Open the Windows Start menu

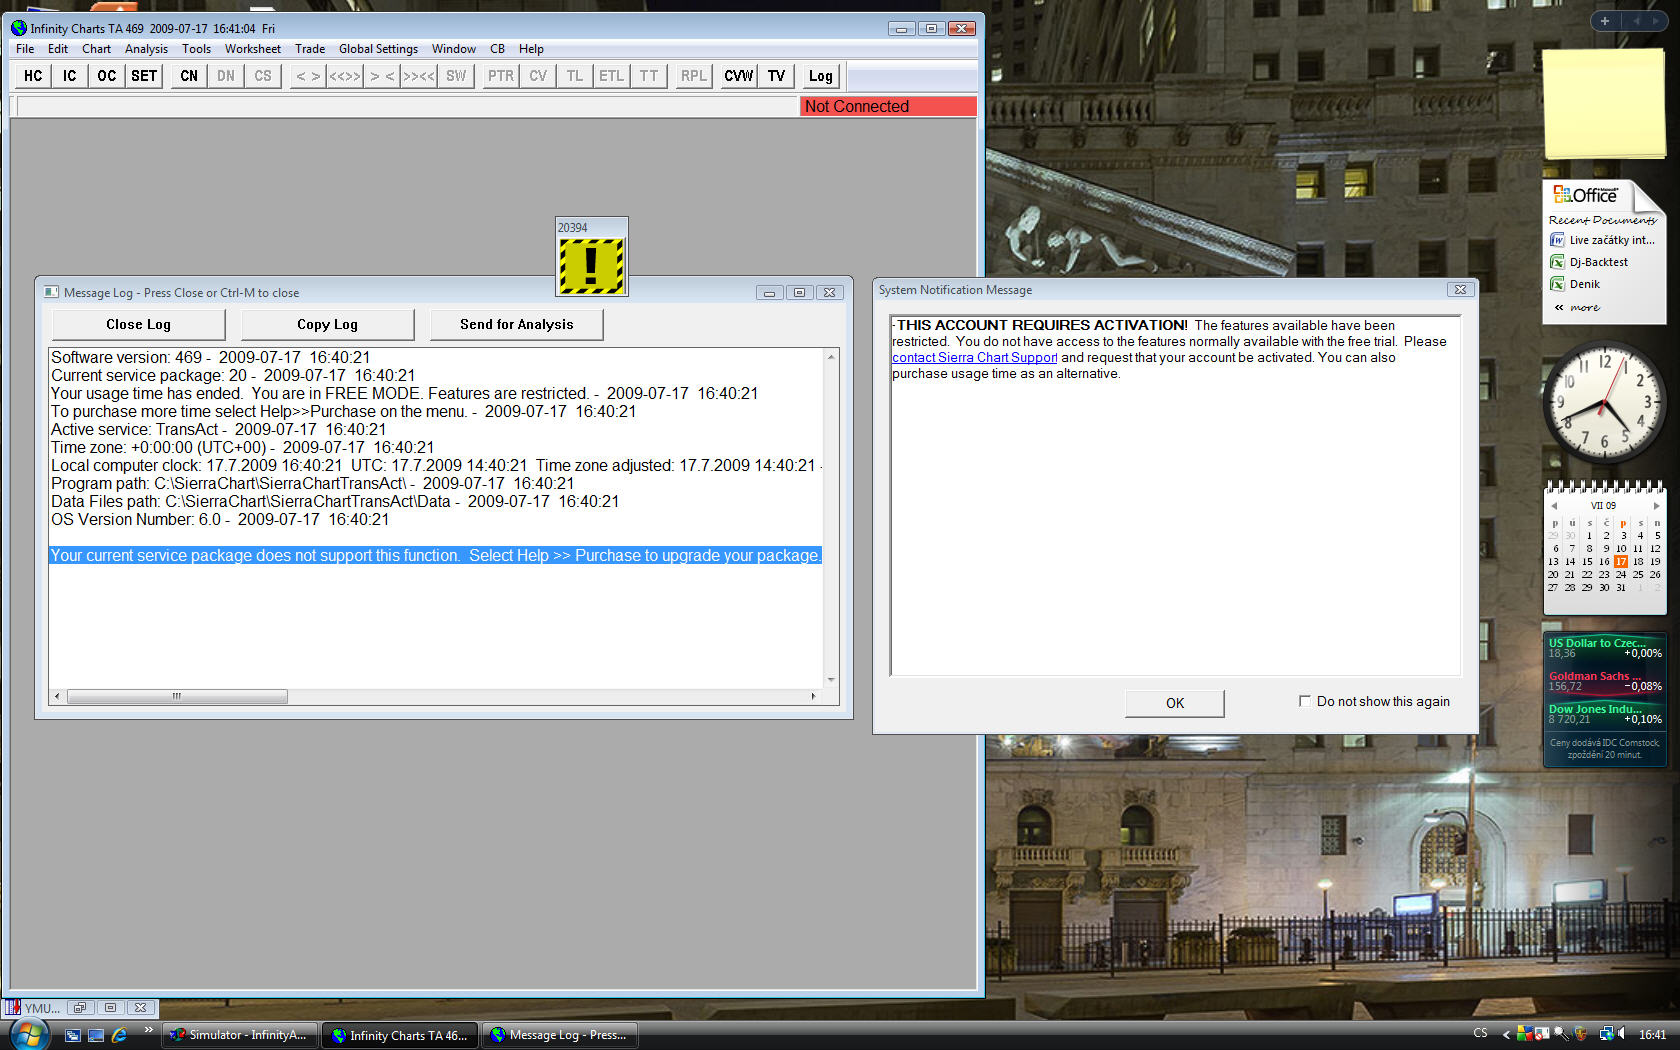pos(27,1034)
